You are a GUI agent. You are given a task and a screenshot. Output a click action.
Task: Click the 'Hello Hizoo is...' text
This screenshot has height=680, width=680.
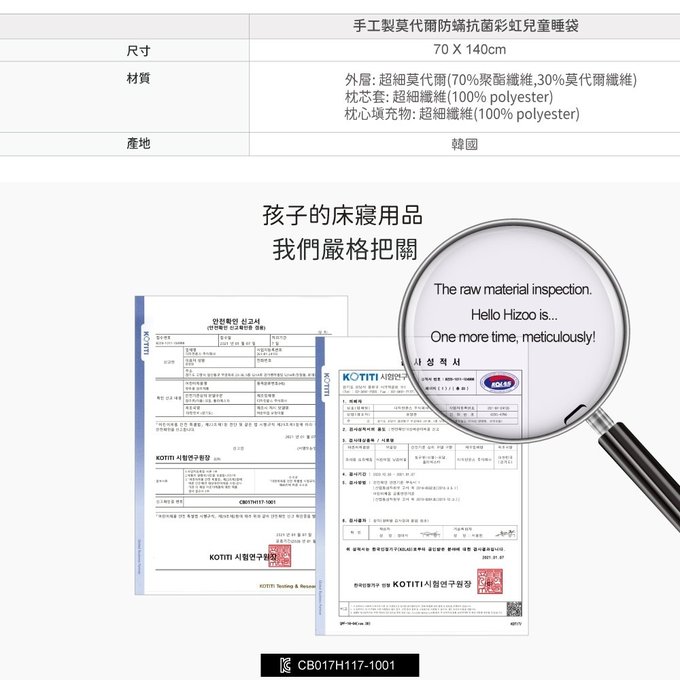(514, 314)
